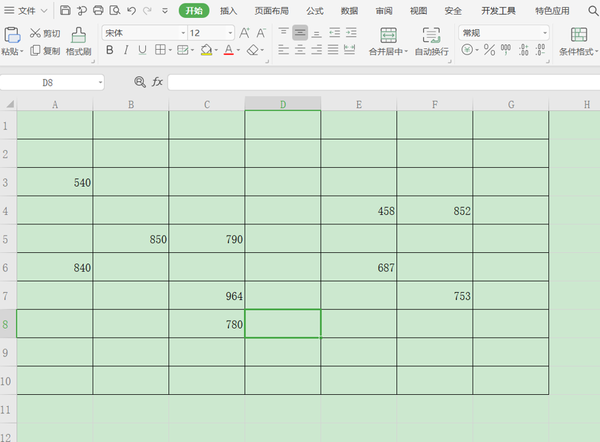
Task: Toggle Underline formatting
Action: (142, 50)
